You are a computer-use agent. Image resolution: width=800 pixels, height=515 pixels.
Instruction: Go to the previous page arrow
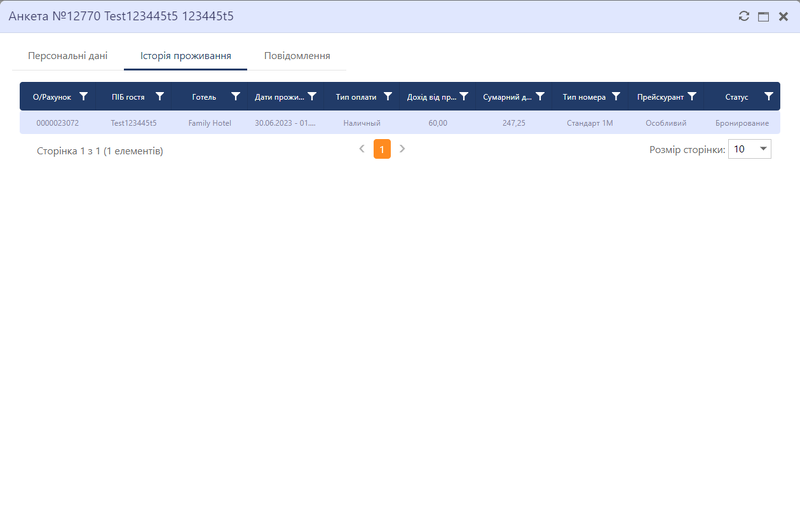pyautogui.click(x=362, y=149)
